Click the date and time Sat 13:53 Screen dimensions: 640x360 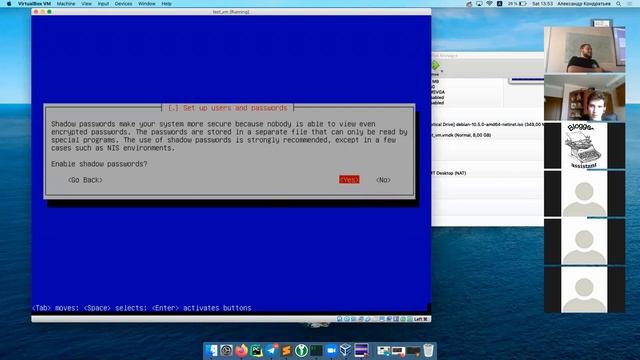click(x=542, y=4)
